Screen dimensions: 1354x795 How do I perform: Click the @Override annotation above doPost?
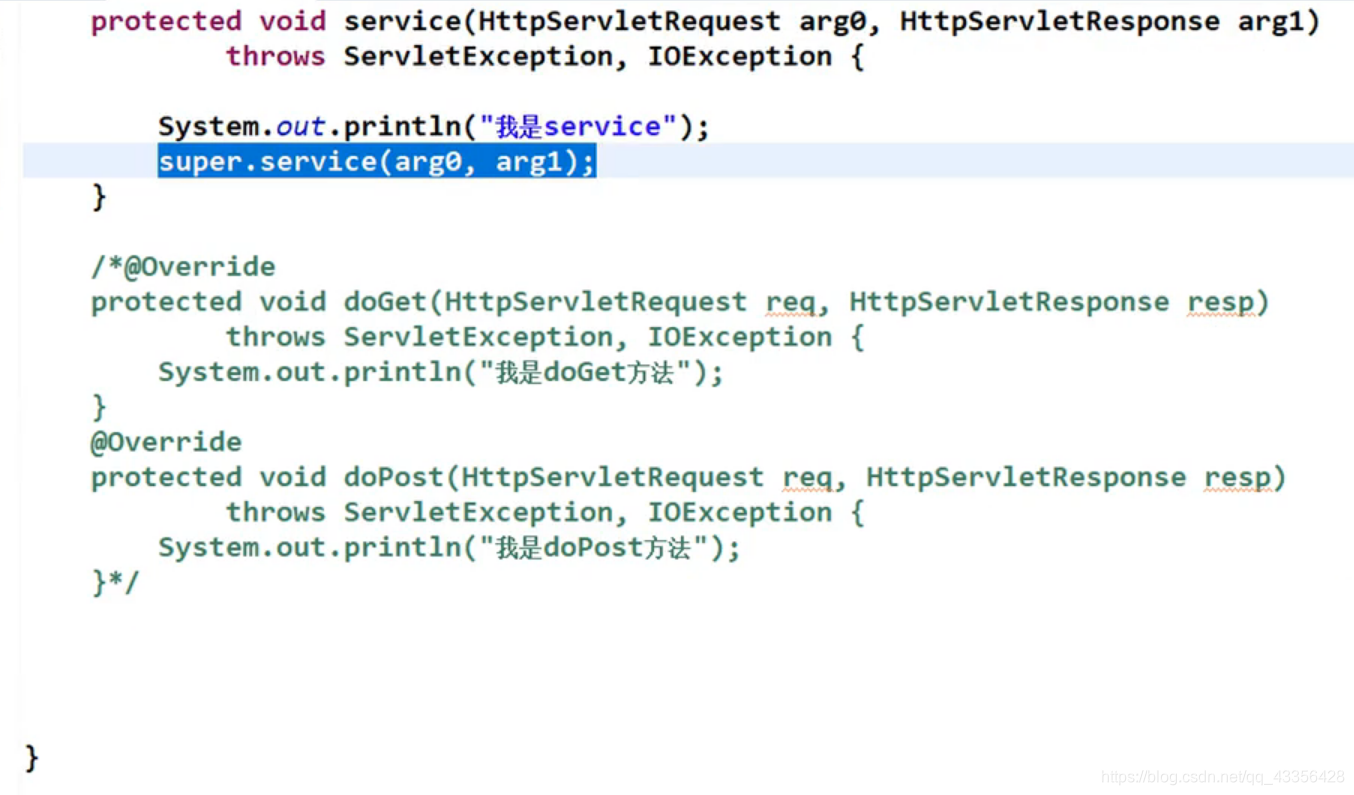[166, 442]
